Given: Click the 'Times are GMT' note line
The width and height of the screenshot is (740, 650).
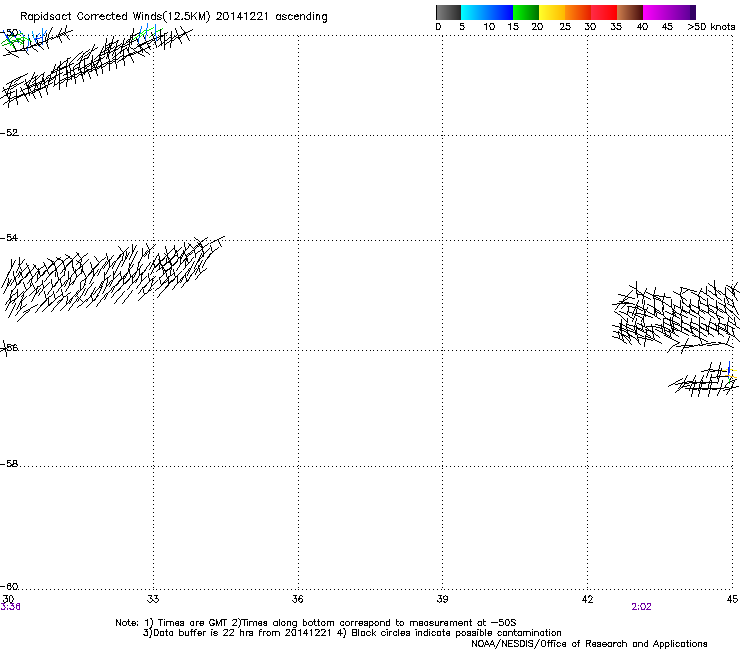Looking at the screenshot, I should [x=316, y=623].
